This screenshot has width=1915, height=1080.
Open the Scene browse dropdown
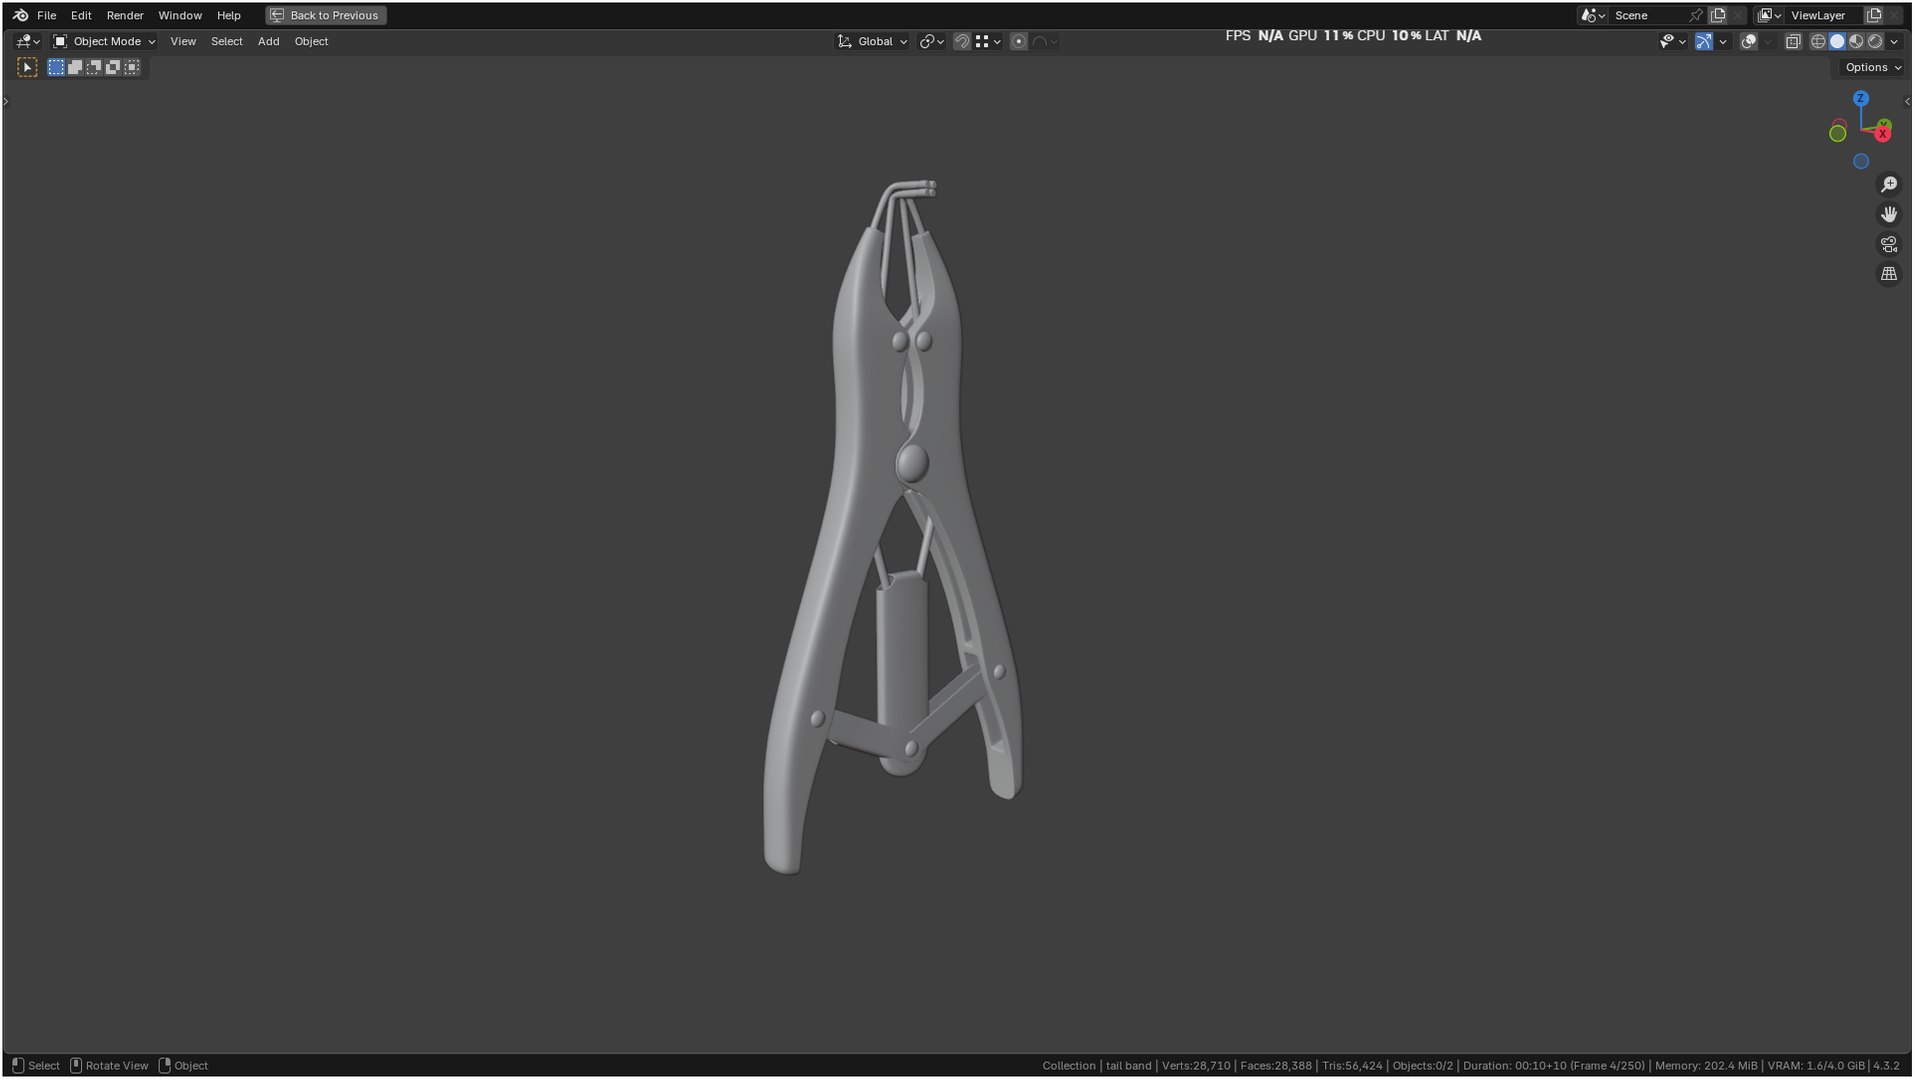[1591, 15]
